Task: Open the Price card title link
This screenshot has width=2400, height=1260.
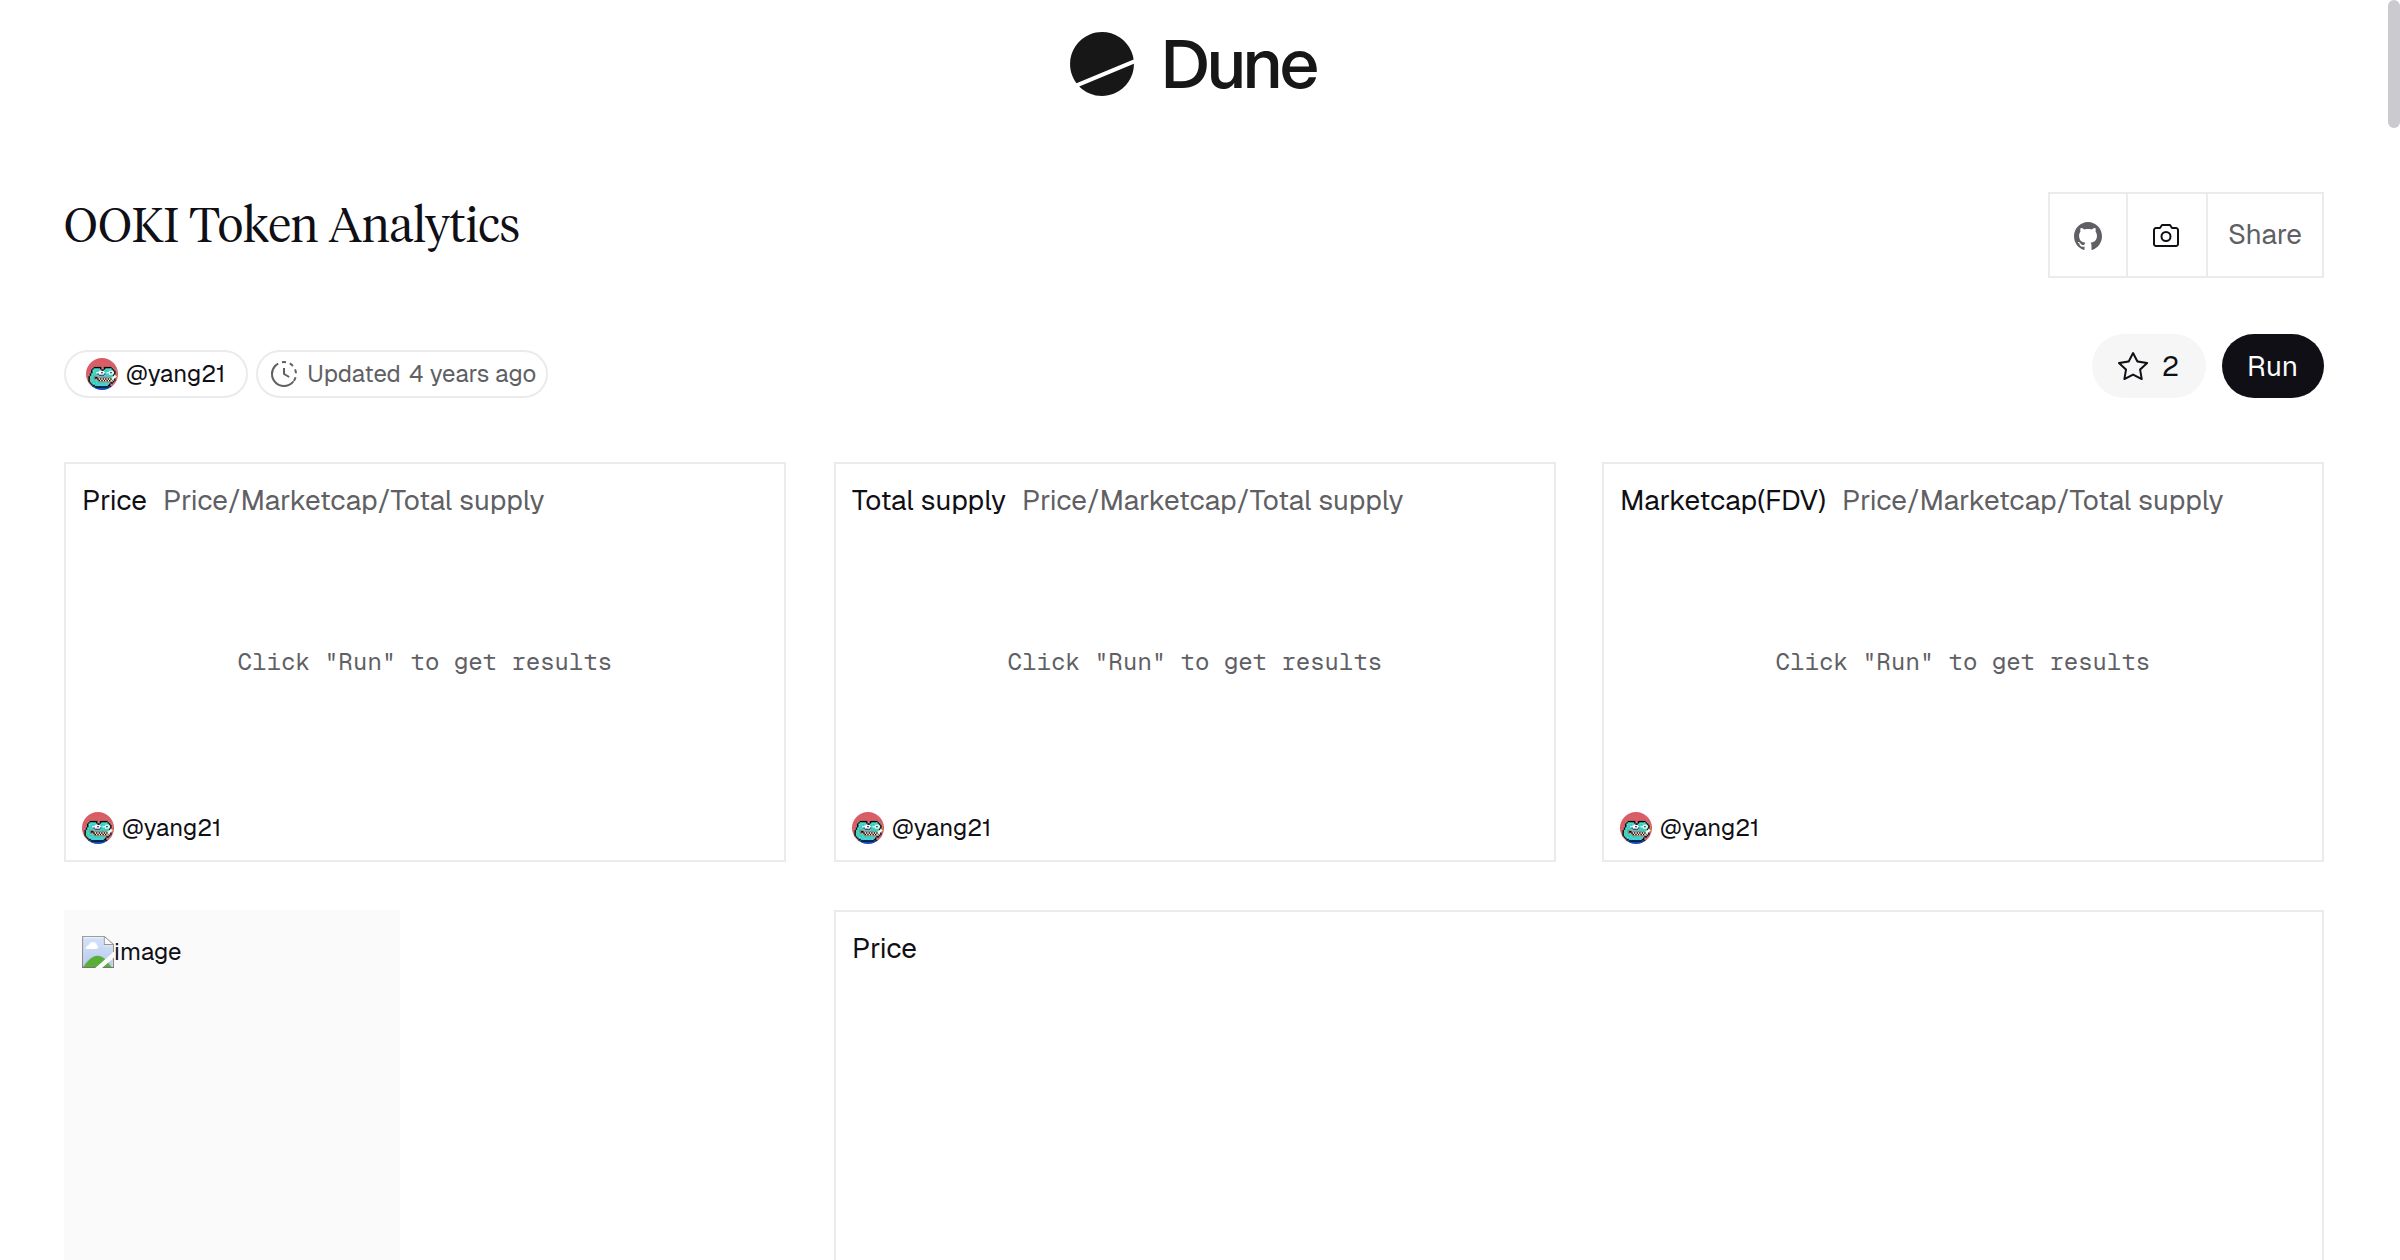Action: pyautogui.click(x=114, y=500)
